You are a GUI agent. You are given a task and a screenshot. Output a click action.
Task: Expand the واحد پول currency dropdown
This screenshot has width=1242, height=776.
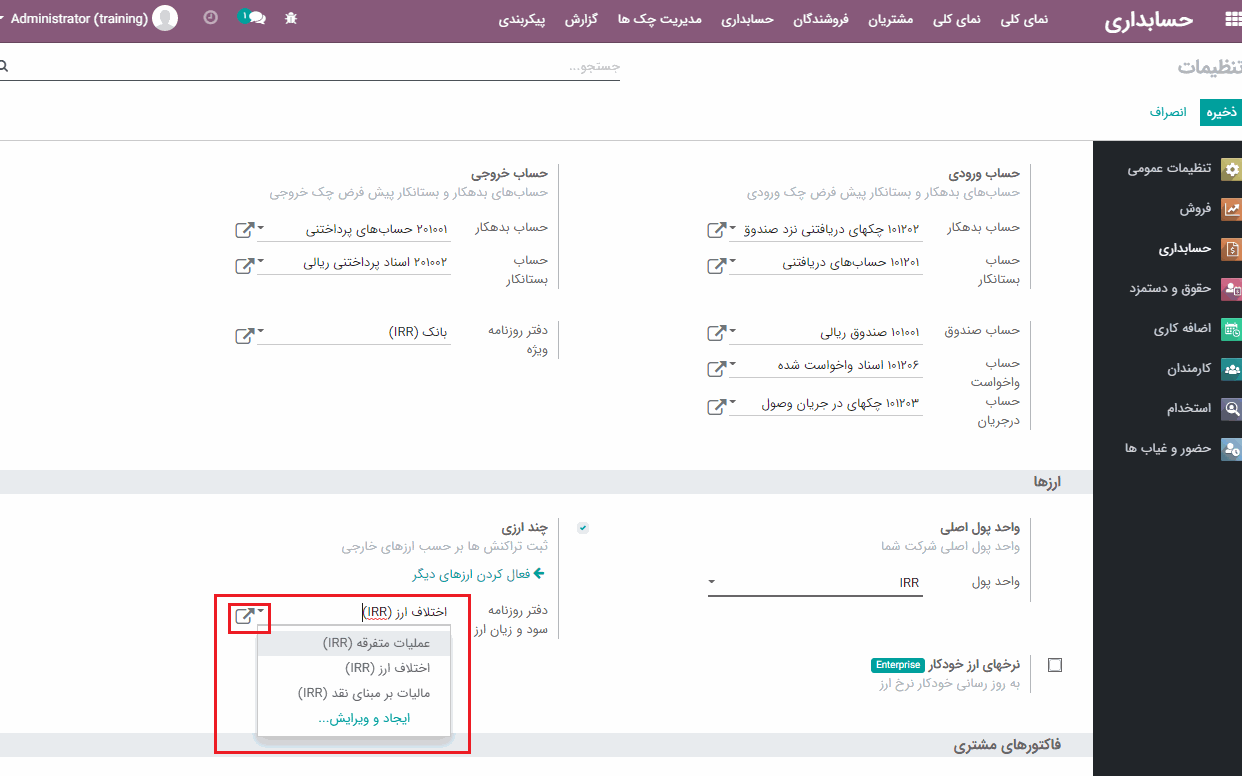coord(712,582)
